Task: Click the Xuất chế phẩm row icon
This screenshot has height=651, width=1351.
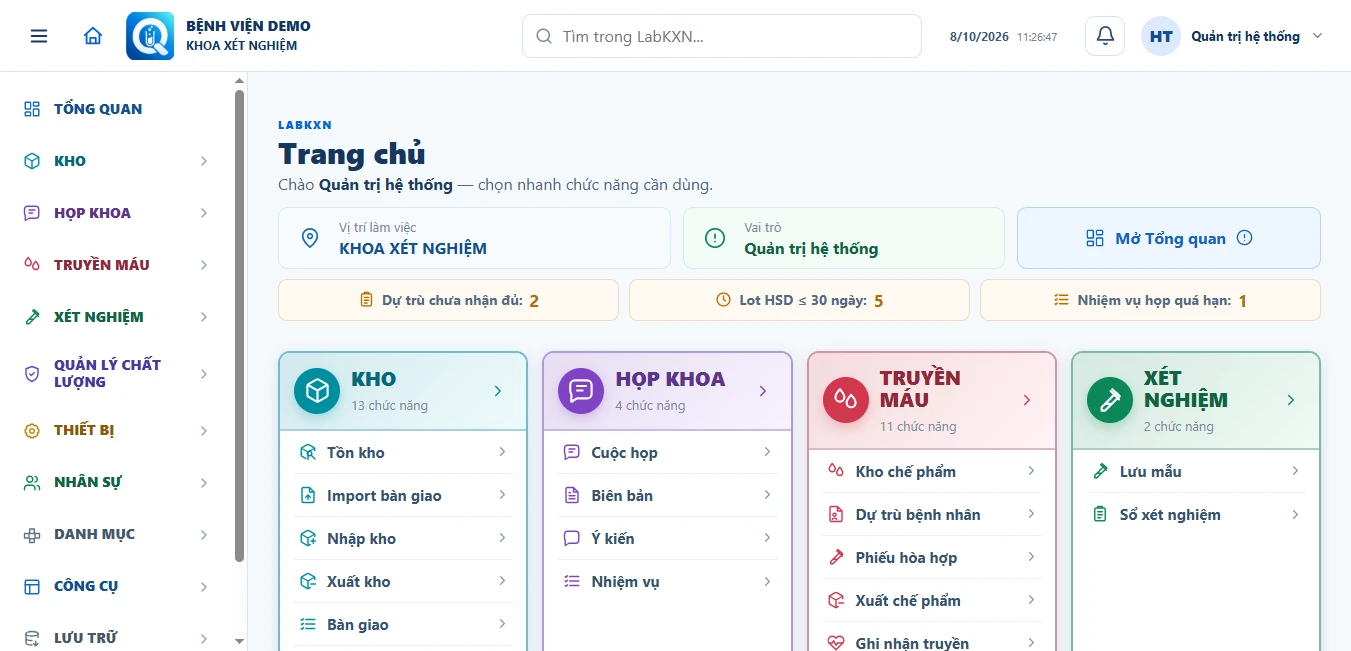Action: click(836, 601)
